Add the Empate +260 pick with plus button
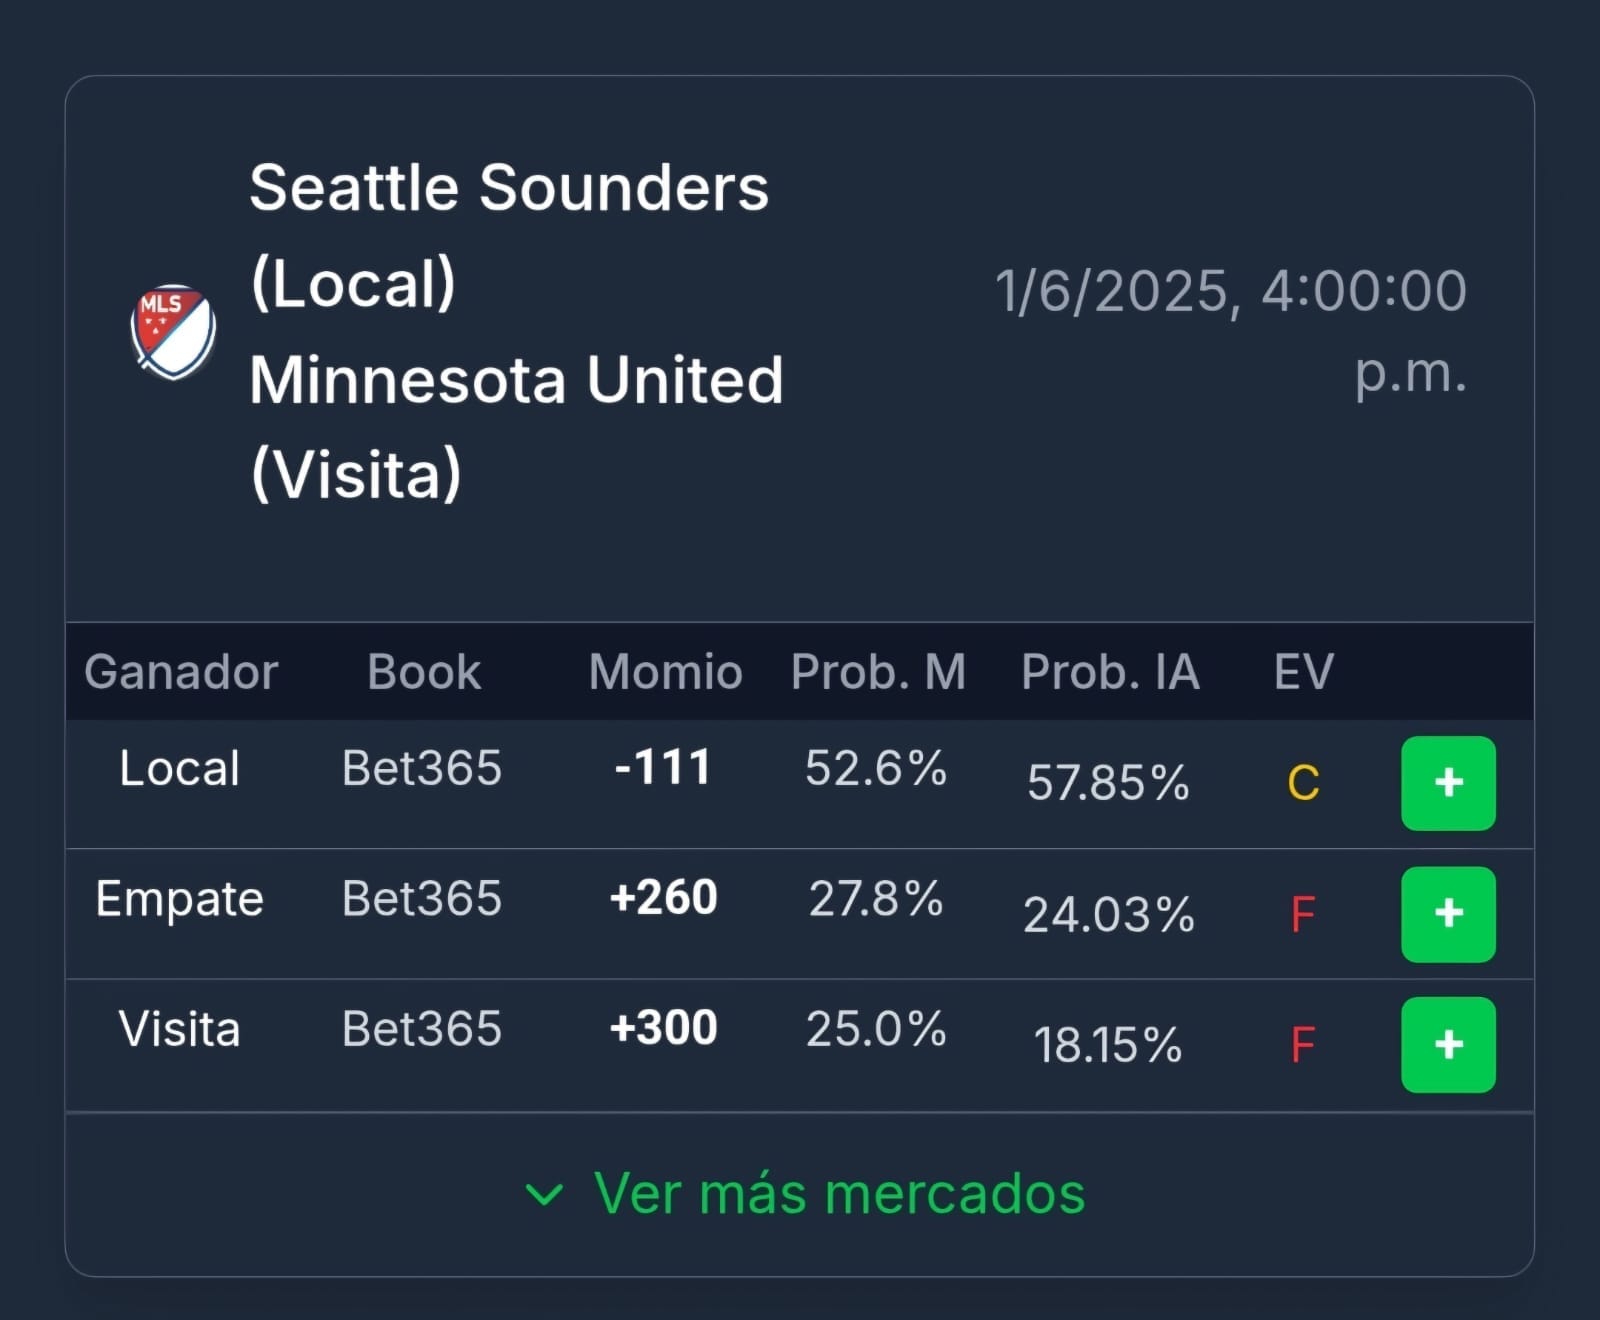The height and width of the screenshot is (1320, 1600). 1448,914
